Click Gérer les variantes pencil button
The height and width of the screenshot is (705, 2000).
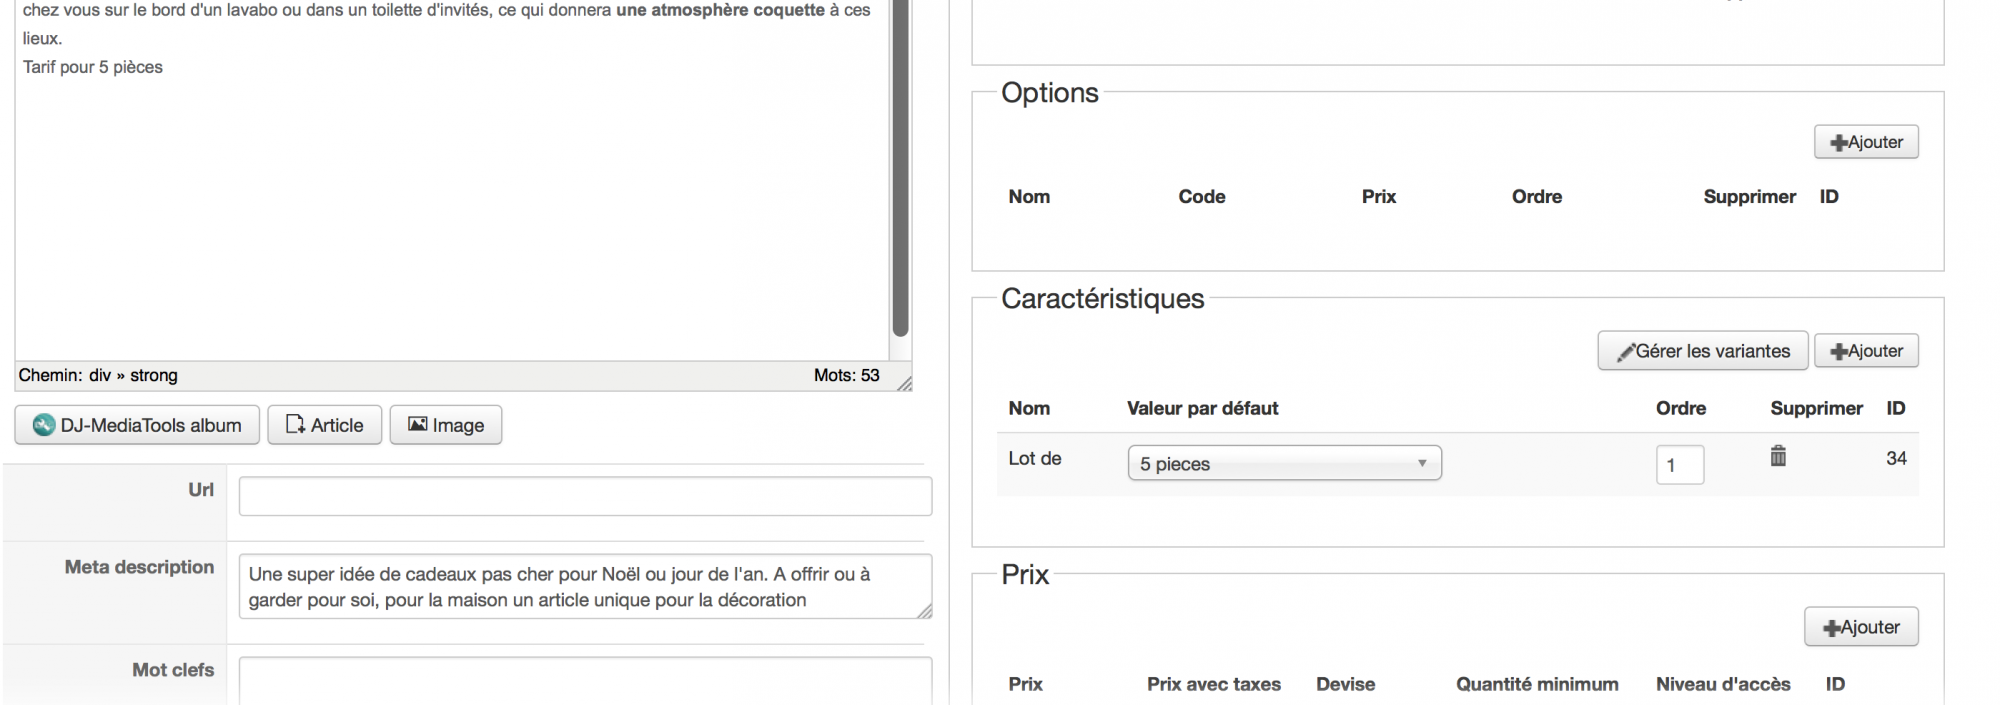point(1703,351)
